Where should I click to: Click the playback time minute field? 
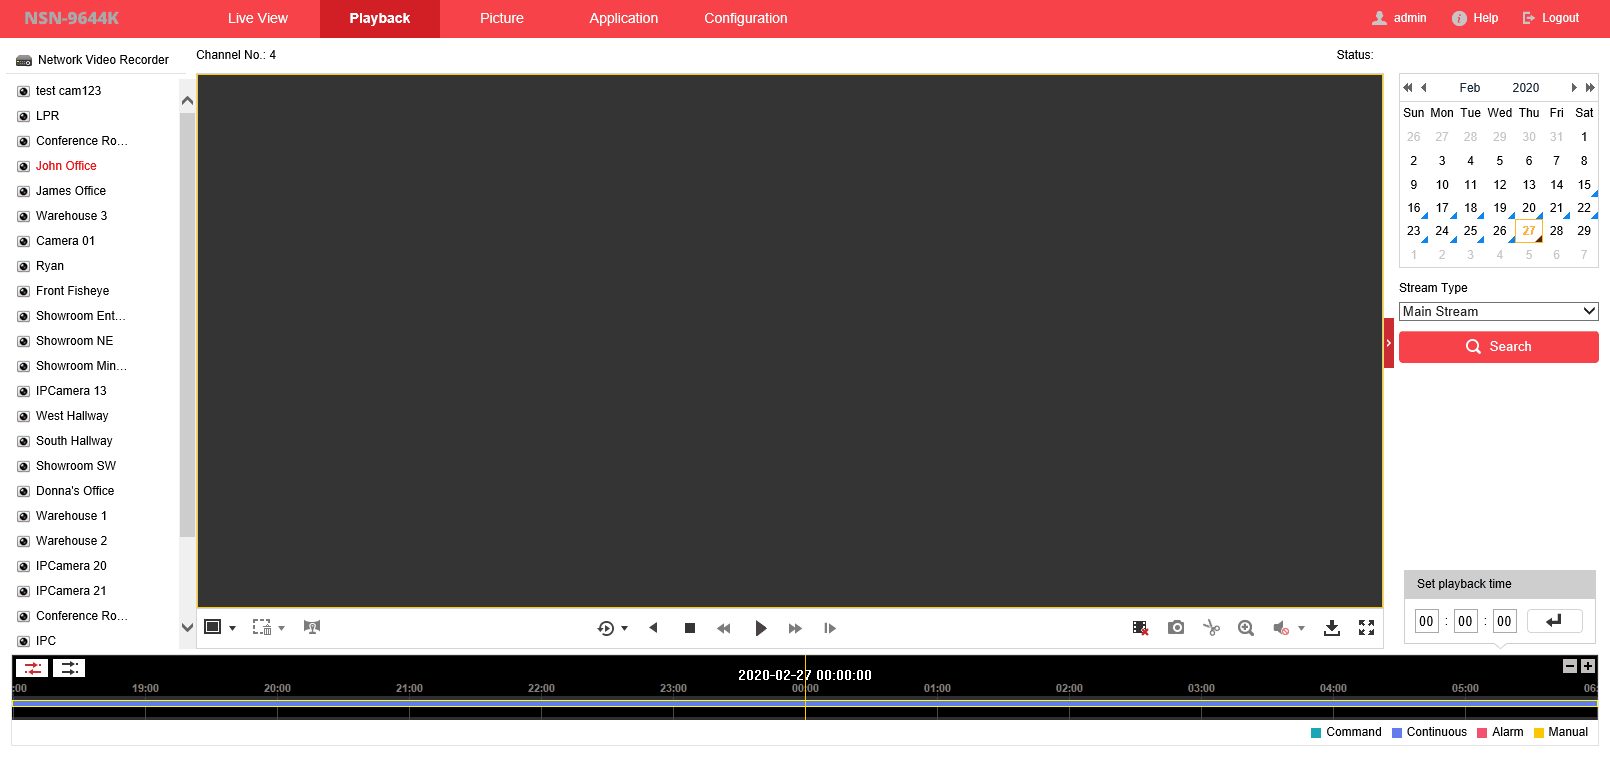click(x=1465, y=621)
